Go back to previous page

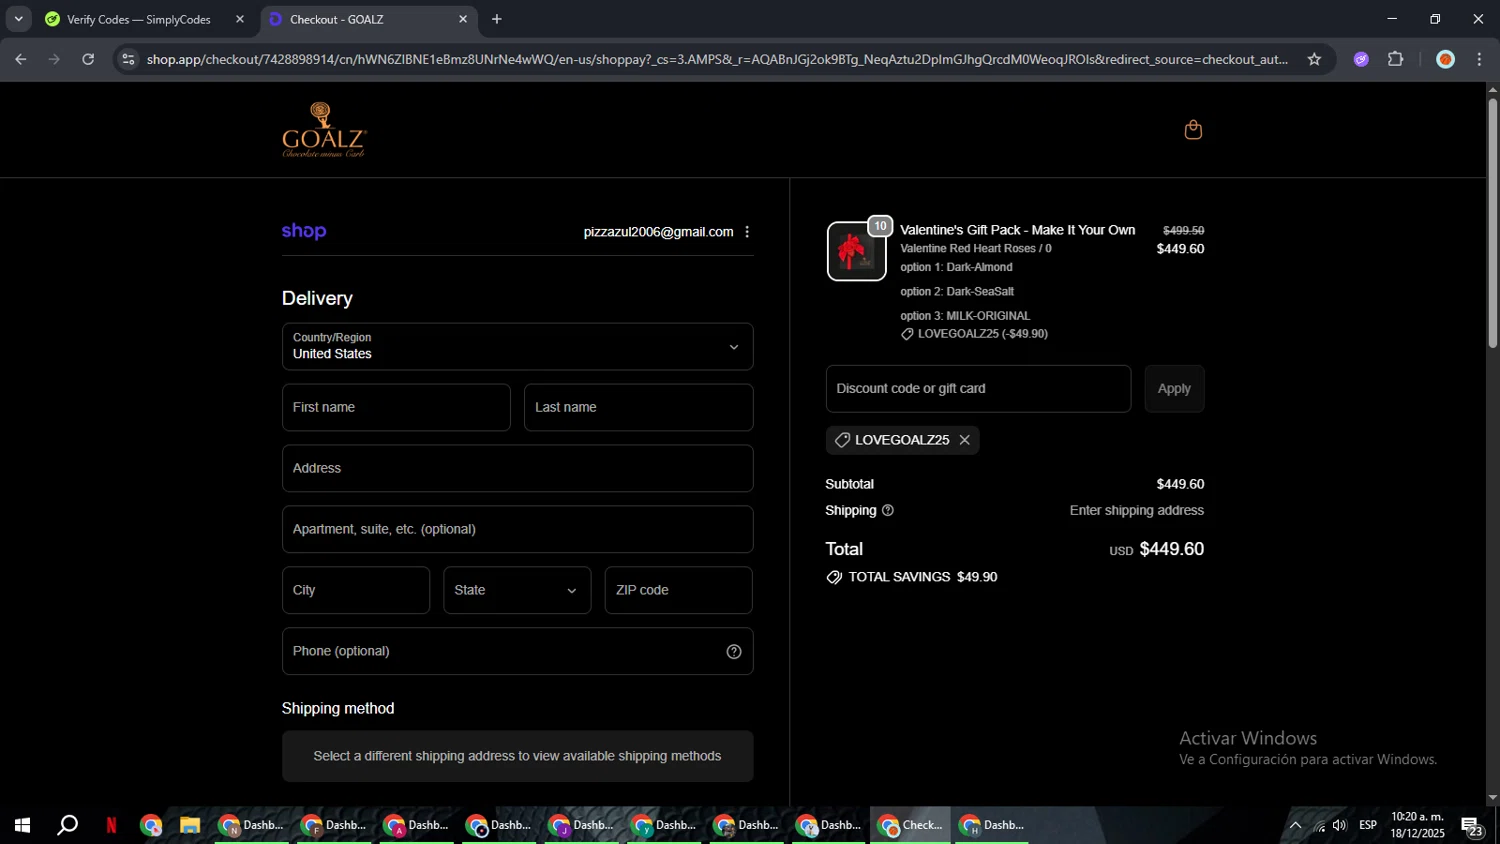coord(21,60)
